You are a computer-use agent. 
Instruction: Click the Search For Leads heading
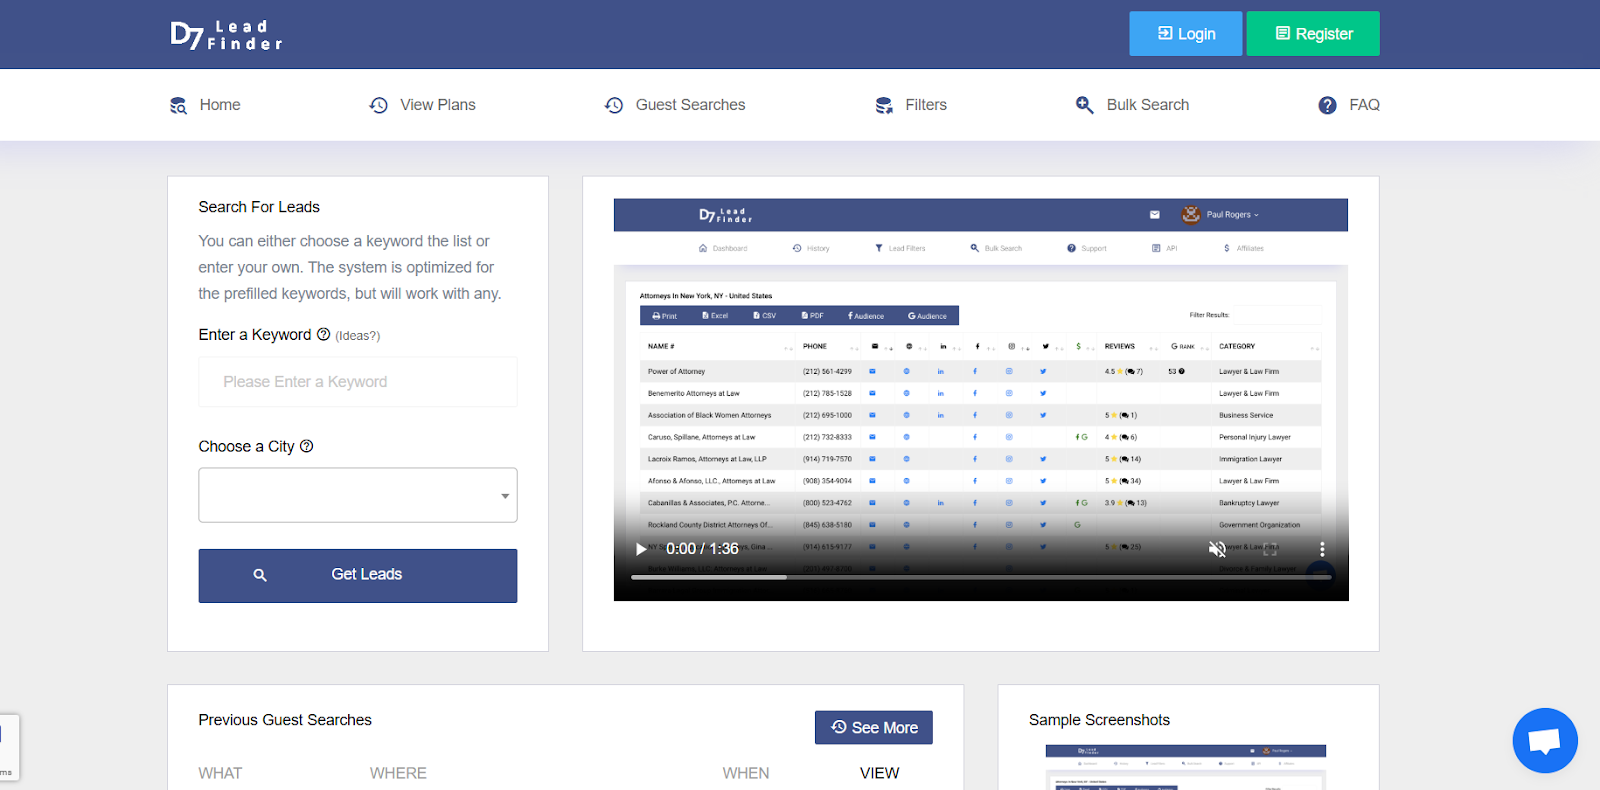coord(259,207)
